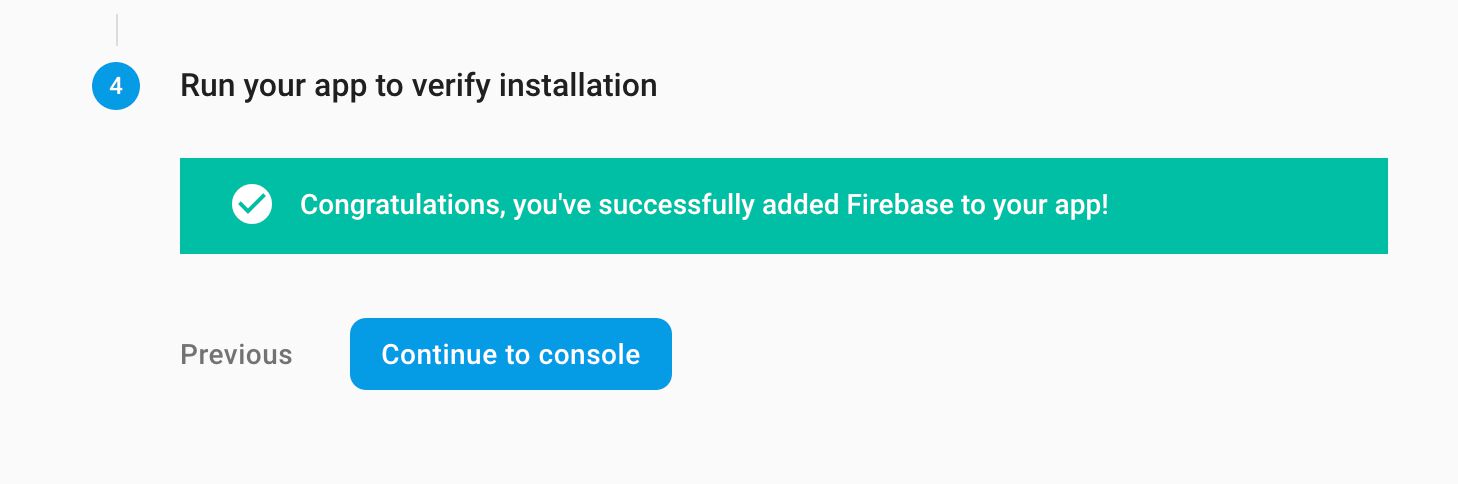Screen dimensions: 1458x484
Task: Click the round checkmark badge in banner
Action: coord(252,205)
